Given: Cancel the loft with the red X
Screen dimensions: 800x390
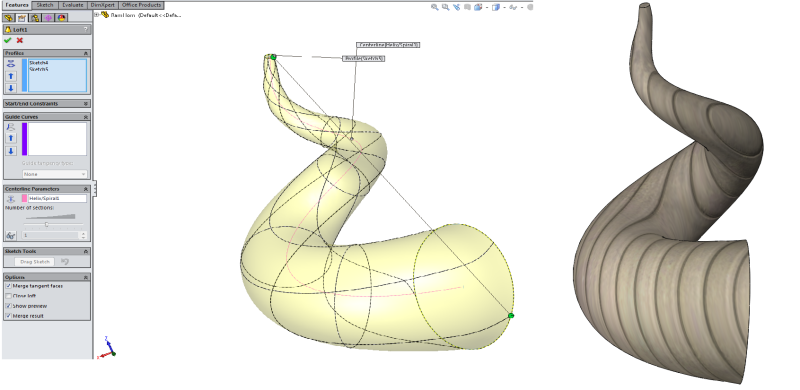Looking at the screenshot, I should coord(19,40).
